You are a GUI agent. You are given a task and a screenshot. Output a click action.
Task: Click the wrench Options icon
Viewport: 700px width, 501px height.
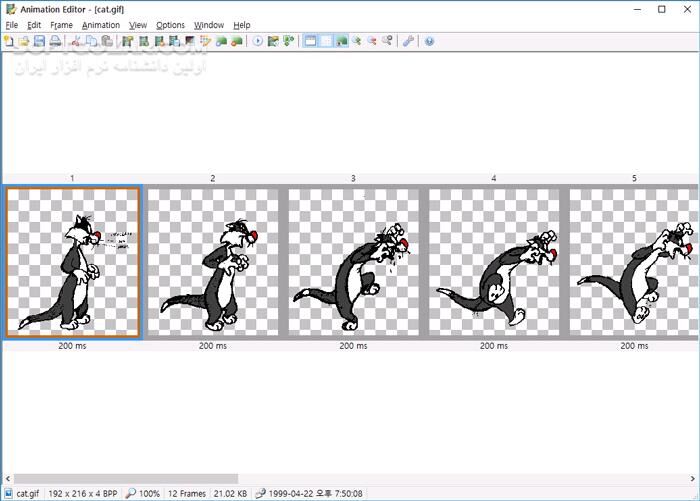(408, 41)
